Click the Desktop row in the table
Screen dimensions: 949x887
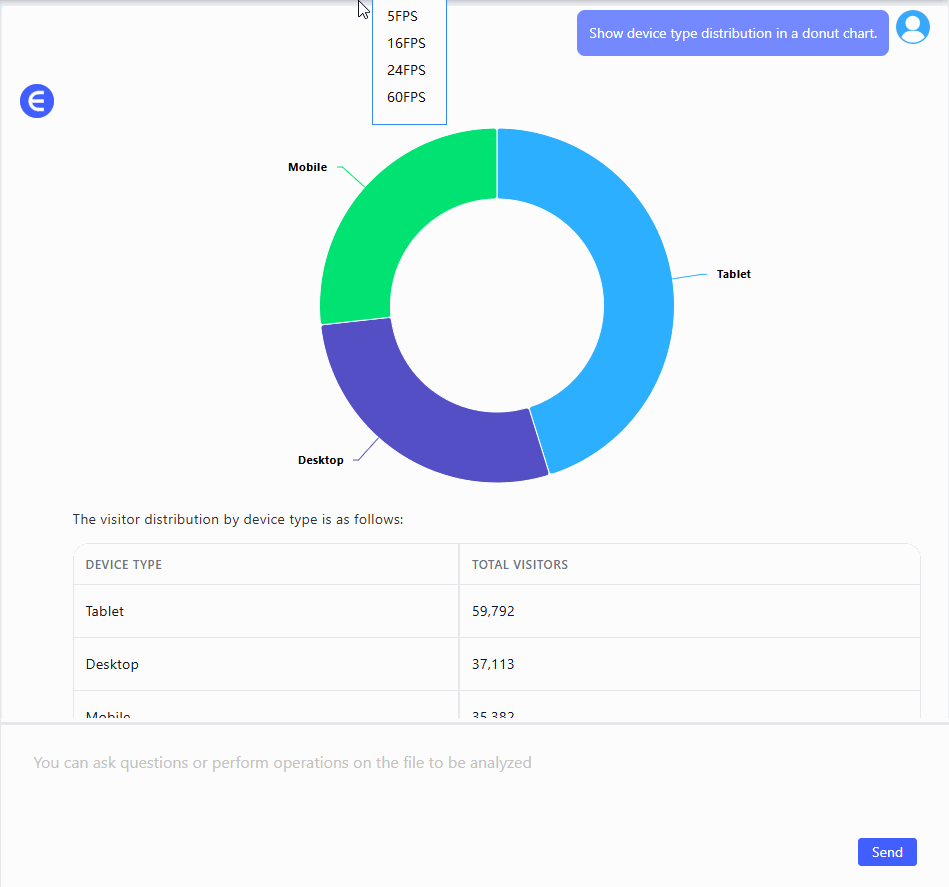[112, 664]
